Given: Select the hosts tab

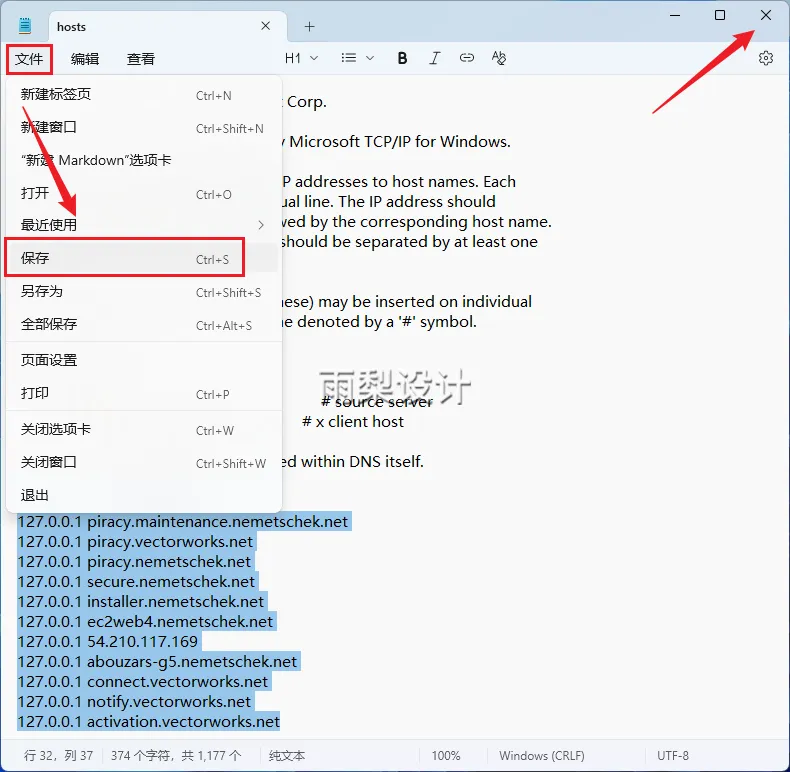Looking at the screenshot, I should (168, 27).
